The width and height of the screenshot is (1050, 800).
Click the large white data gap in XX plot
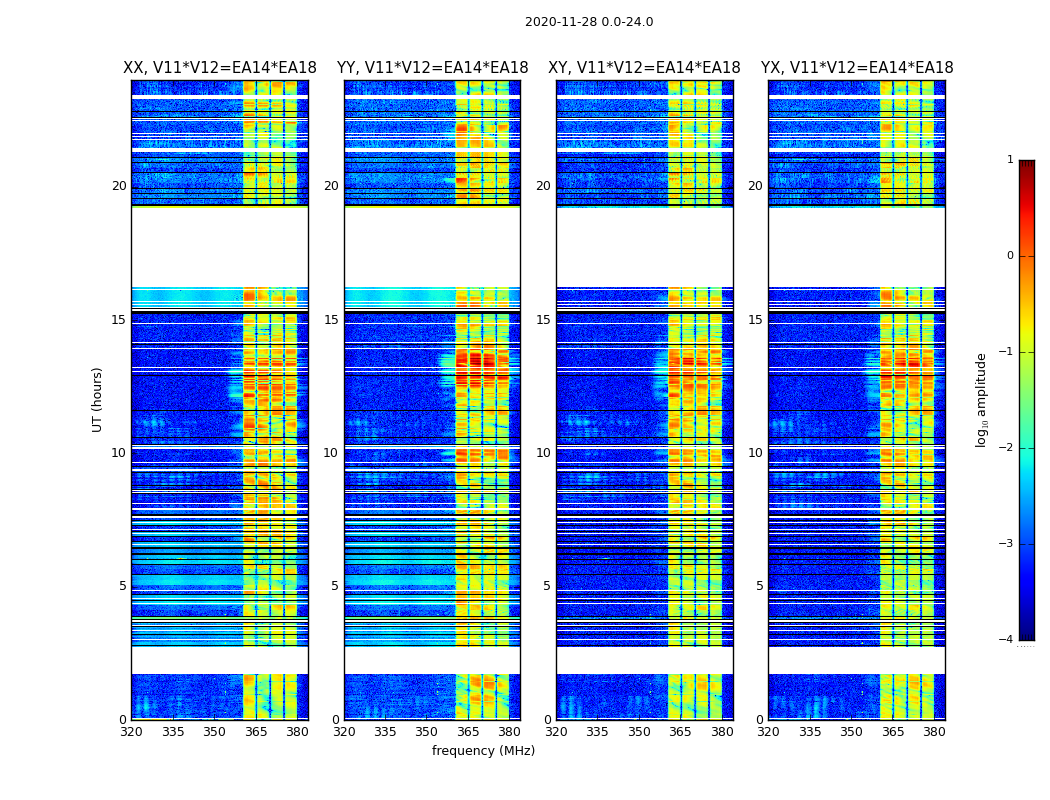(x=220, y=248)
